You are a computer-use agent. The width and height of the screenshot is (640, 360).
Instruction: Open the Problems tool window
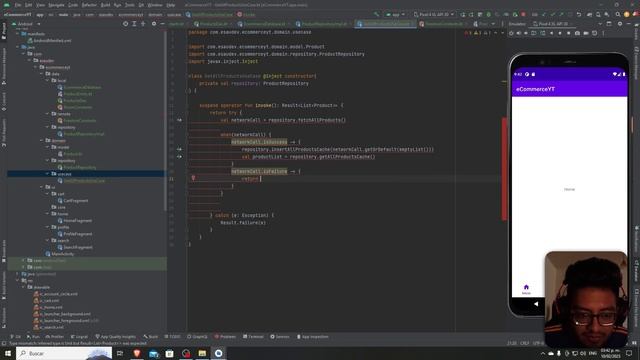tap(225, 337)
